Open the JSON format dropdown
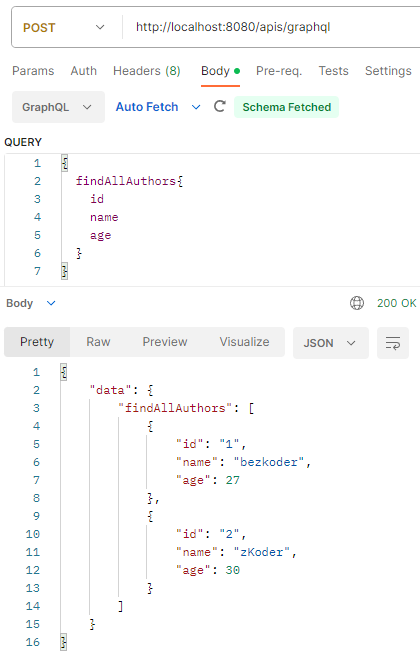Screen dimensions: 420x660 330,343
